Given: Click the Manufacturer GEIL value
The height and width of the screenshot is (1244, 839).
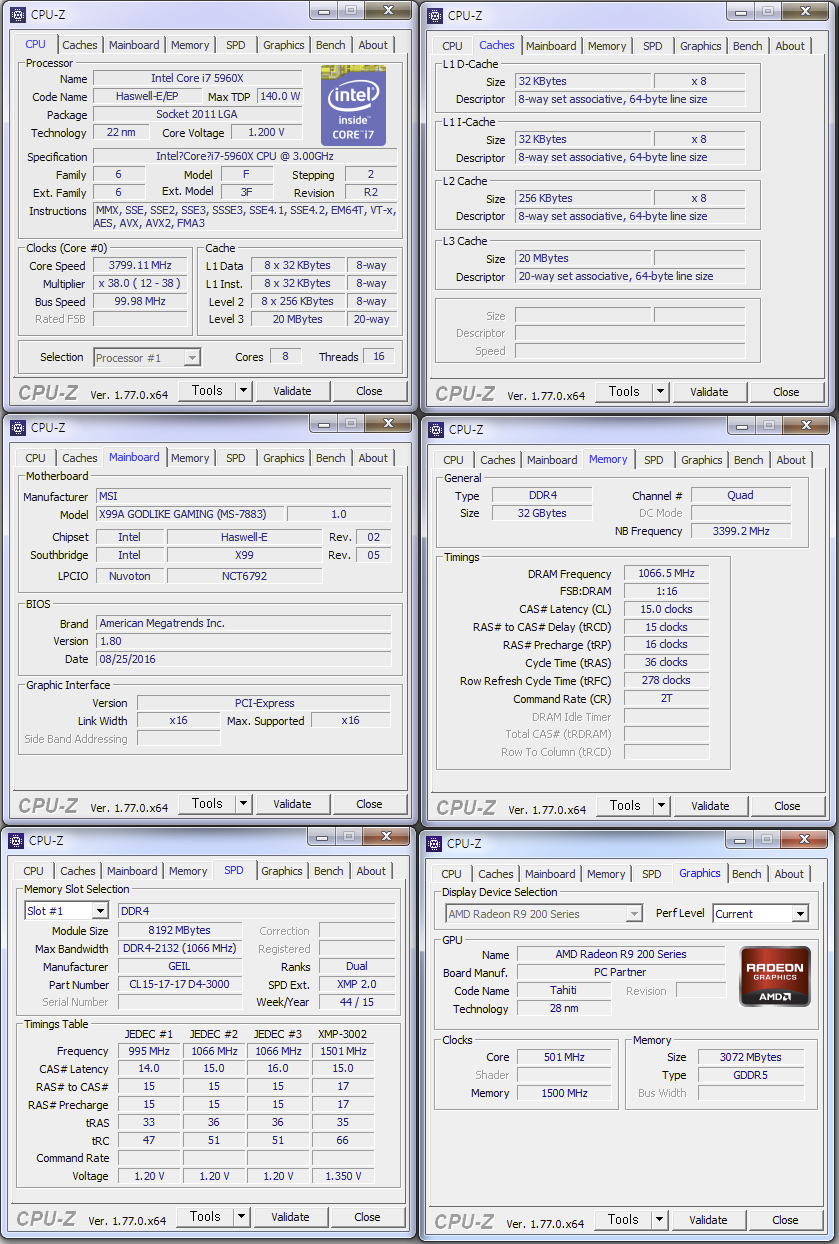Looking at the screenshot, I should [x=180, y=967].
